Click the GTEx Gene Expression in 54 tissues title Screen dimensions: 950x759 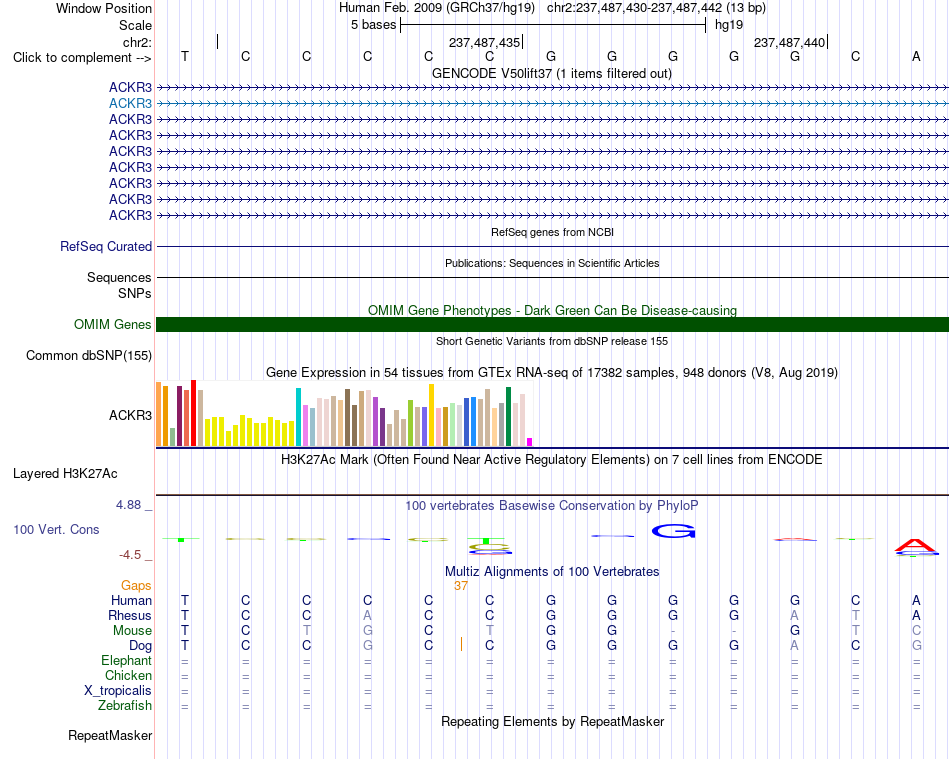click(x=552, y=373)
